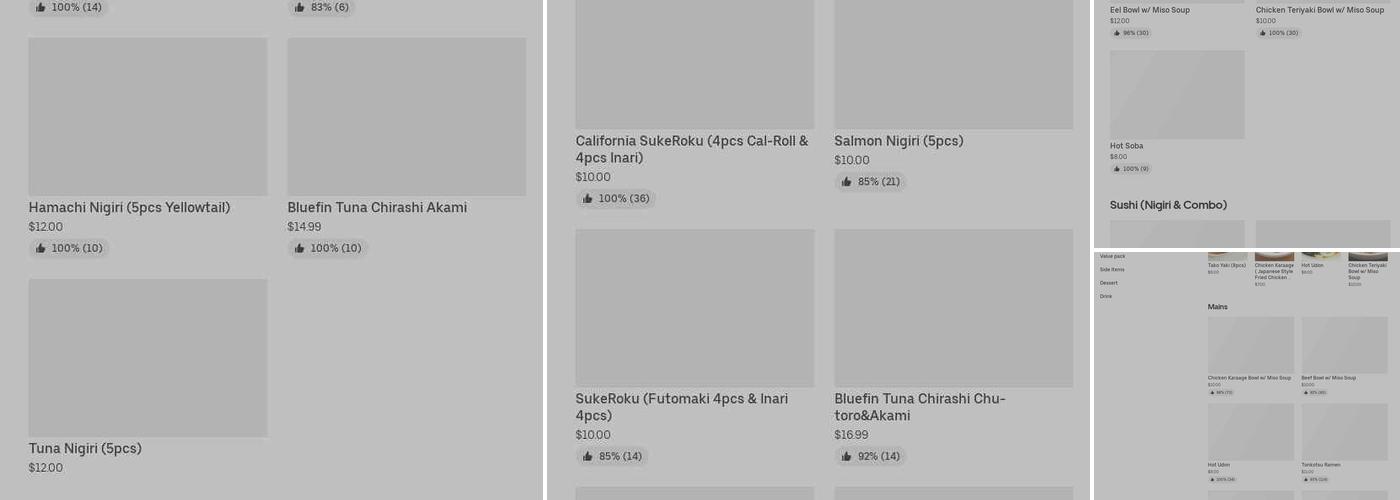The image size is (1400, 500).
Task: Open the Beef Bowl w/ Miso Soup image
Action: tap(1344, 345)
